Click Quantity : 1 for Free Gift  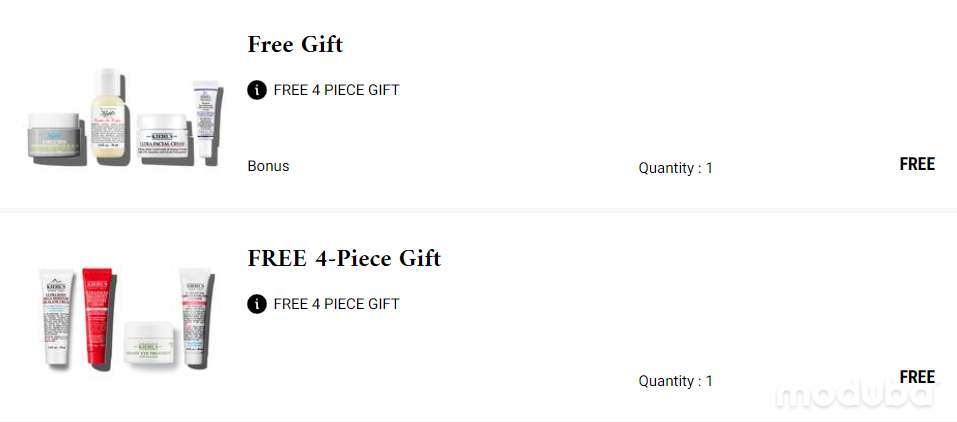(676, 168)
